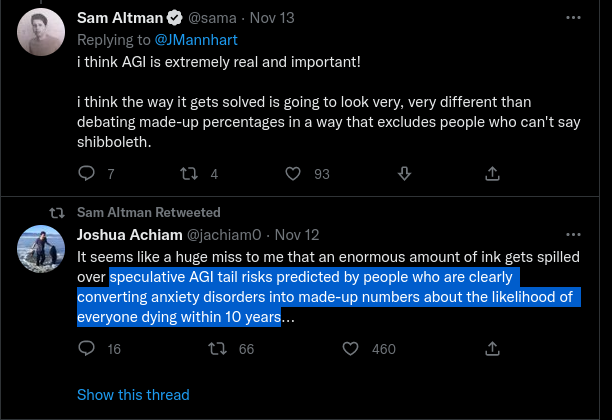This screenshot has height=420, width=612.
Task: Click the Show this thread link
Action: pyautogui.click(x=133, y=395)
